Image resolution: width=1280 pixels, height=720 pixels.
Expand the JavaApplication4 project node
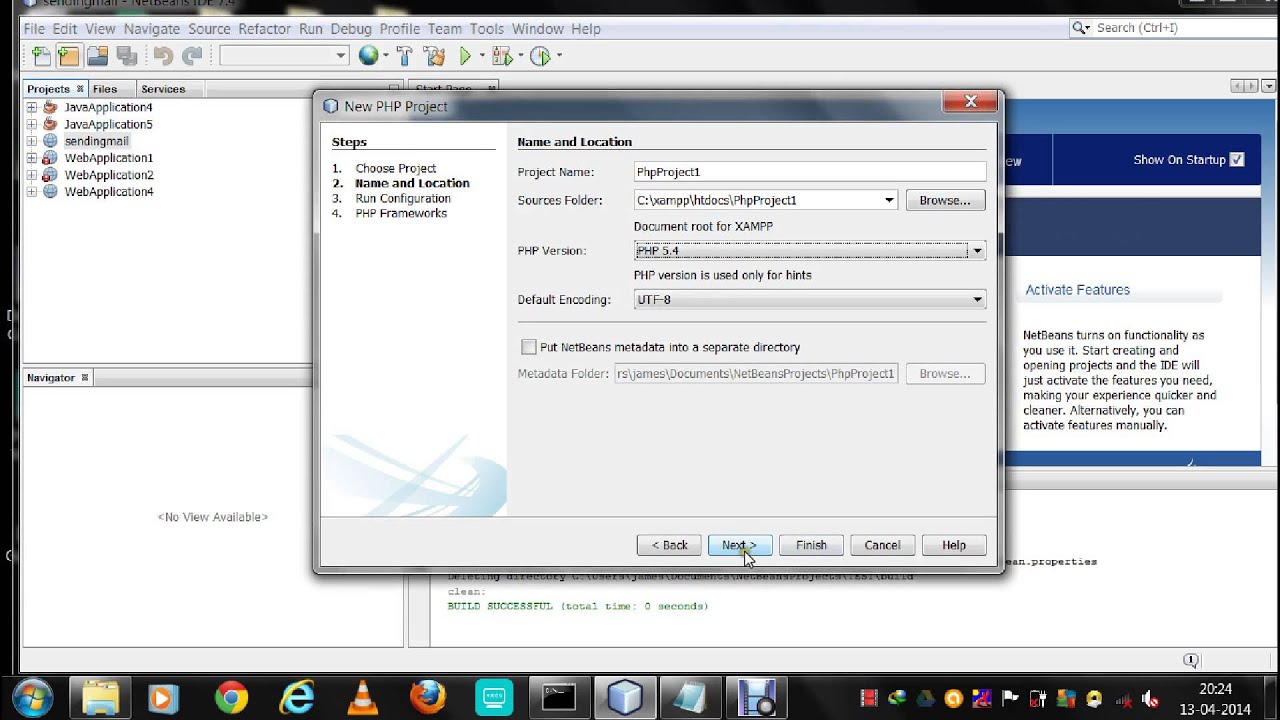pyautogui.click(x=32, y=107)
